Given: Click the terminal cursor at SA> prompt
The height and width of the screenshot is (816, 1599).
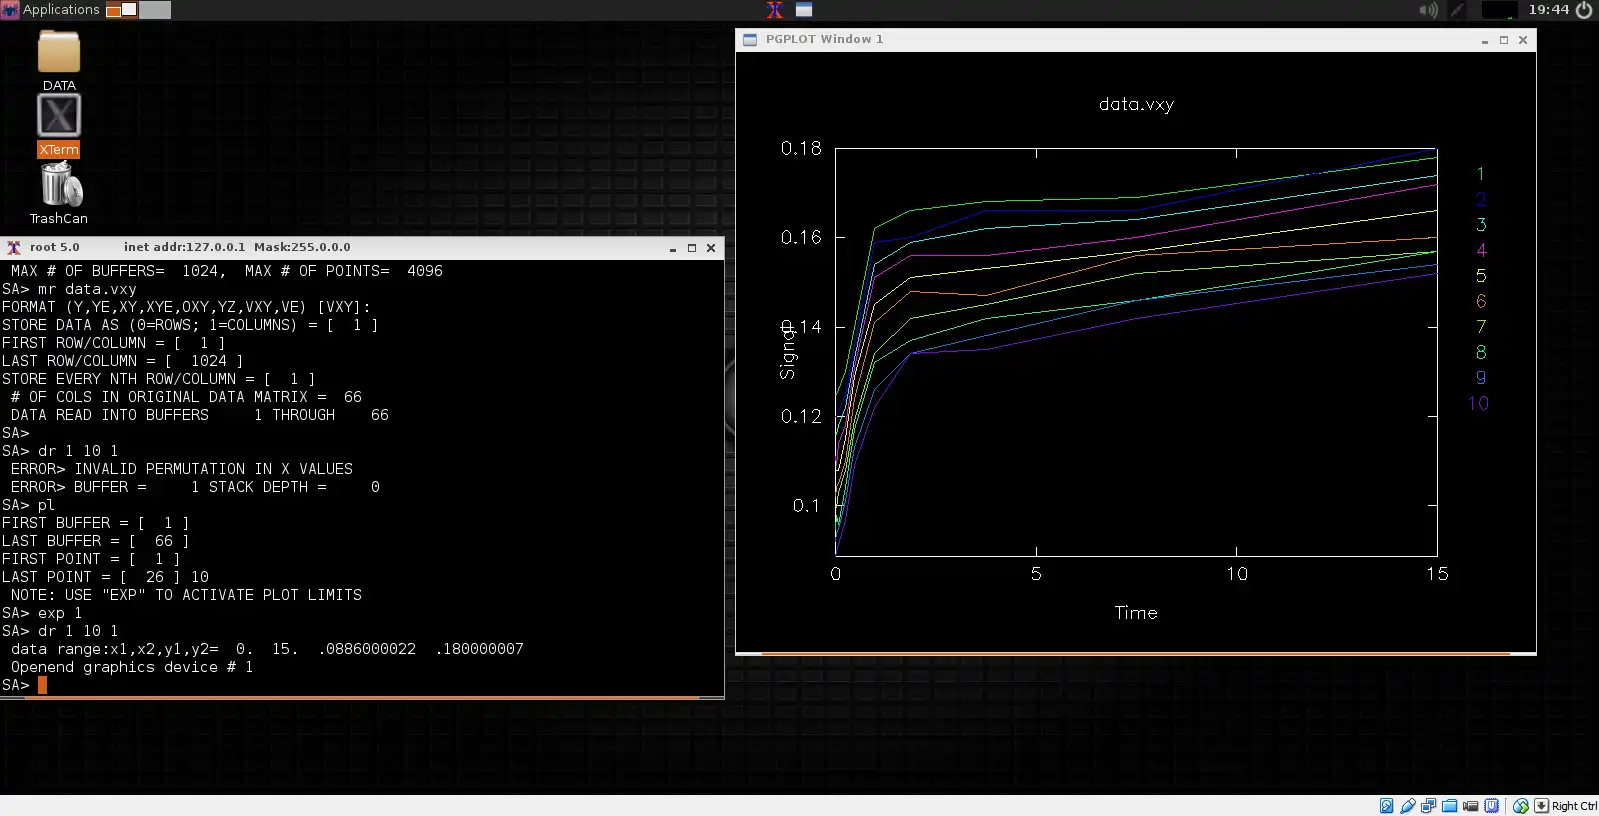Looking at the screenshot, I should click(x=42, y=685).
